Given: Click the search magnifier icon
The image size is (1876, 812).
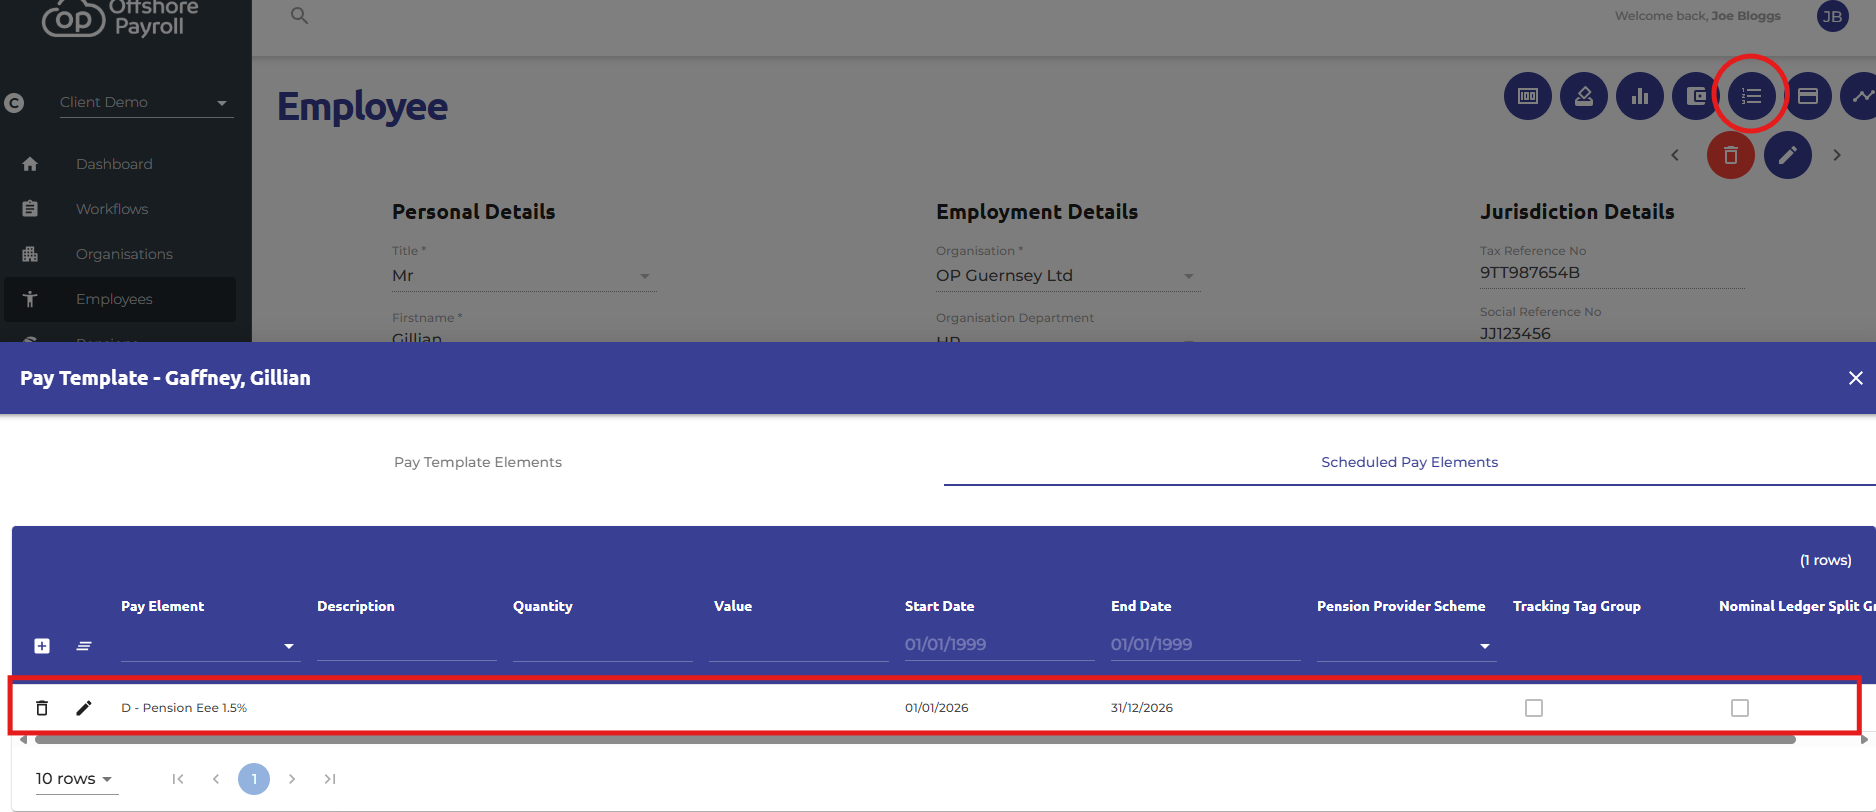Looking at the screenshot, I should 299,16.
